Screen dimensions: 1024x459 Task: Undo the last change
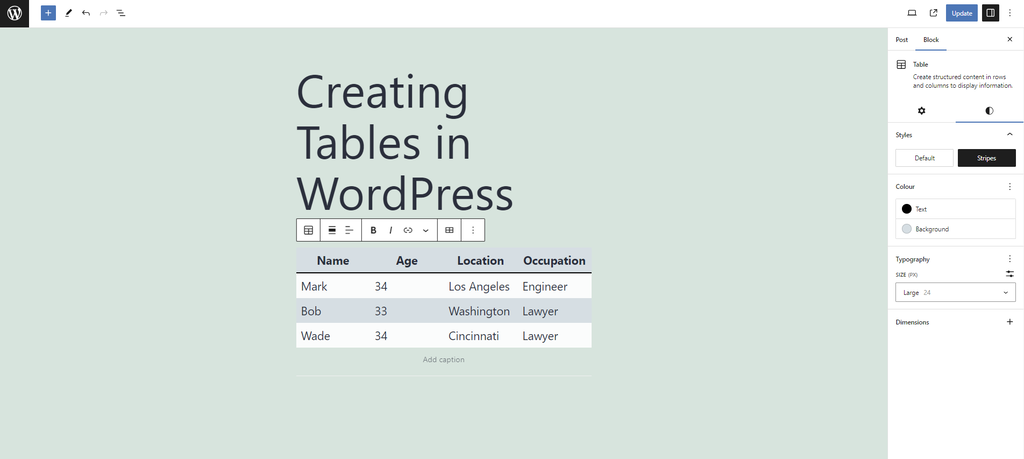(x=86, y=13)
